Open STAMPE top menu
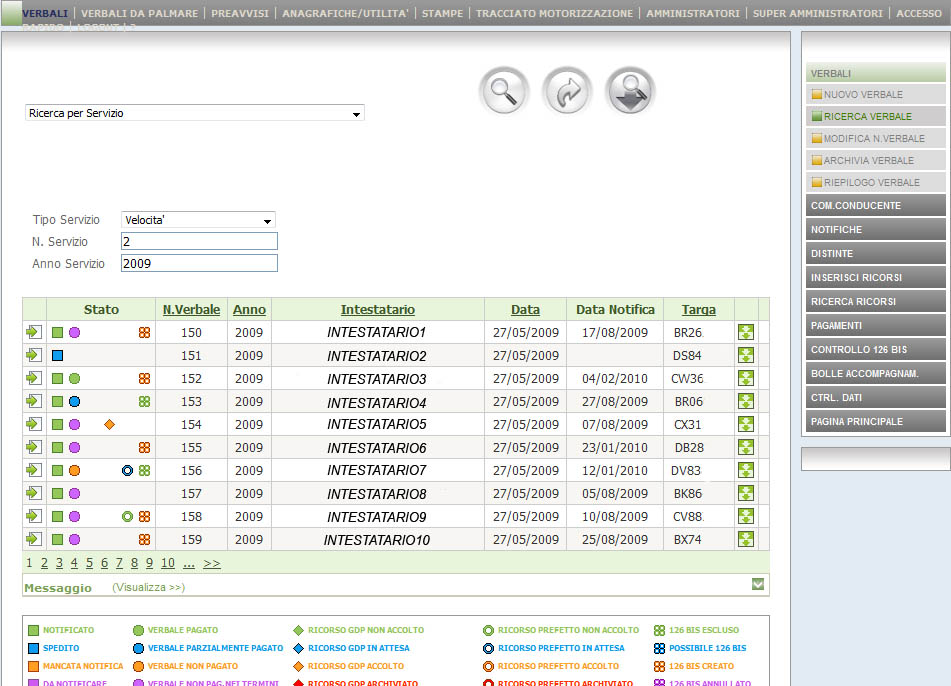Screen dimensions: 951x686 tap(442, 13)
